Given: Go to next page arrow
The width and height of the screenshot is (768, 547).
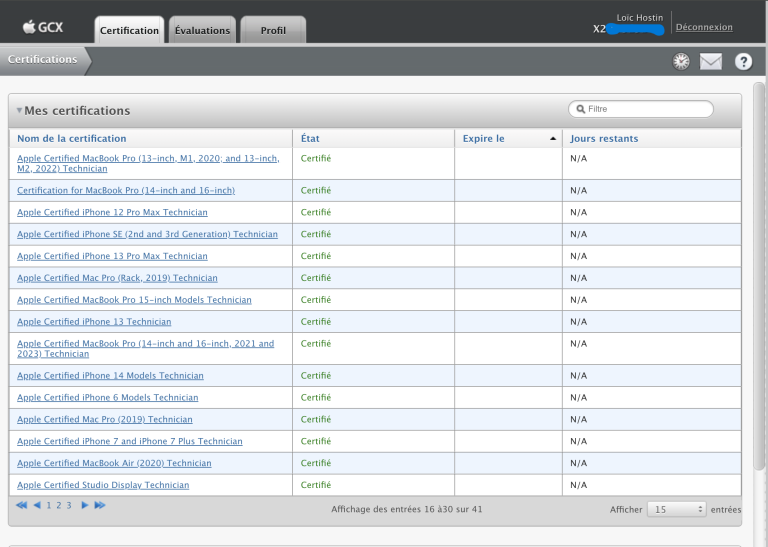Looking at the screenshot, I should point(85,505).
